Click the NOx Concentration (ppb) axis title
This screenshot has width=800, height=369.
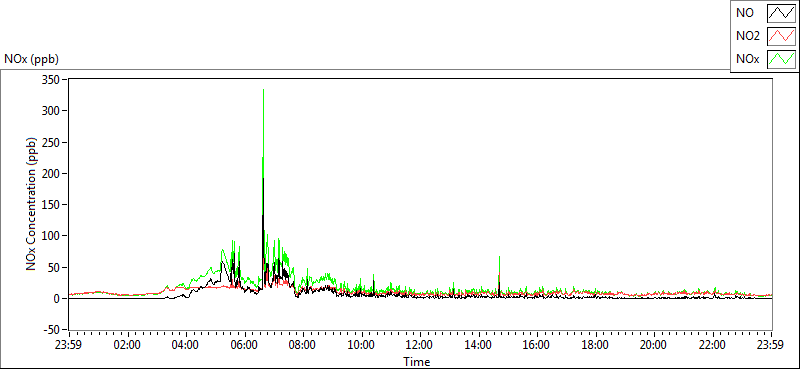(31, 204)
